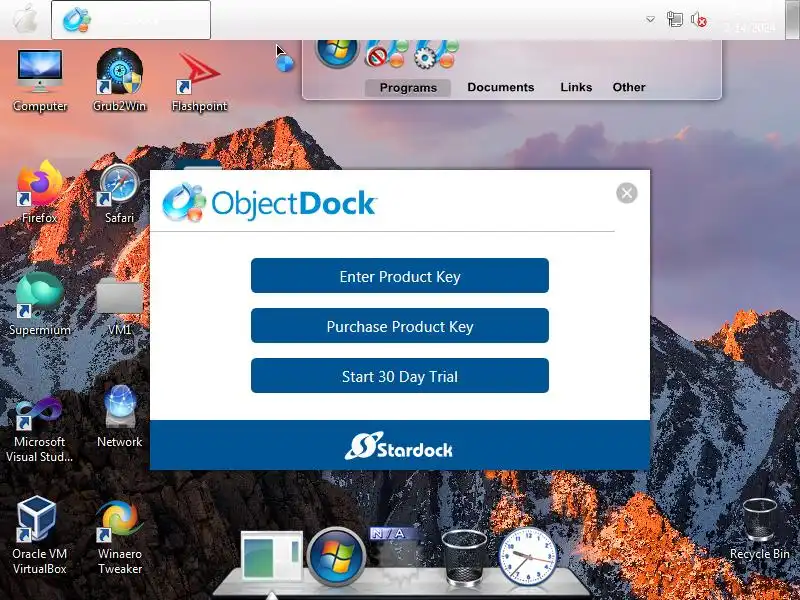
Task: Open the Documents tab in tabbed dock
Action: [x=501, y=87]
